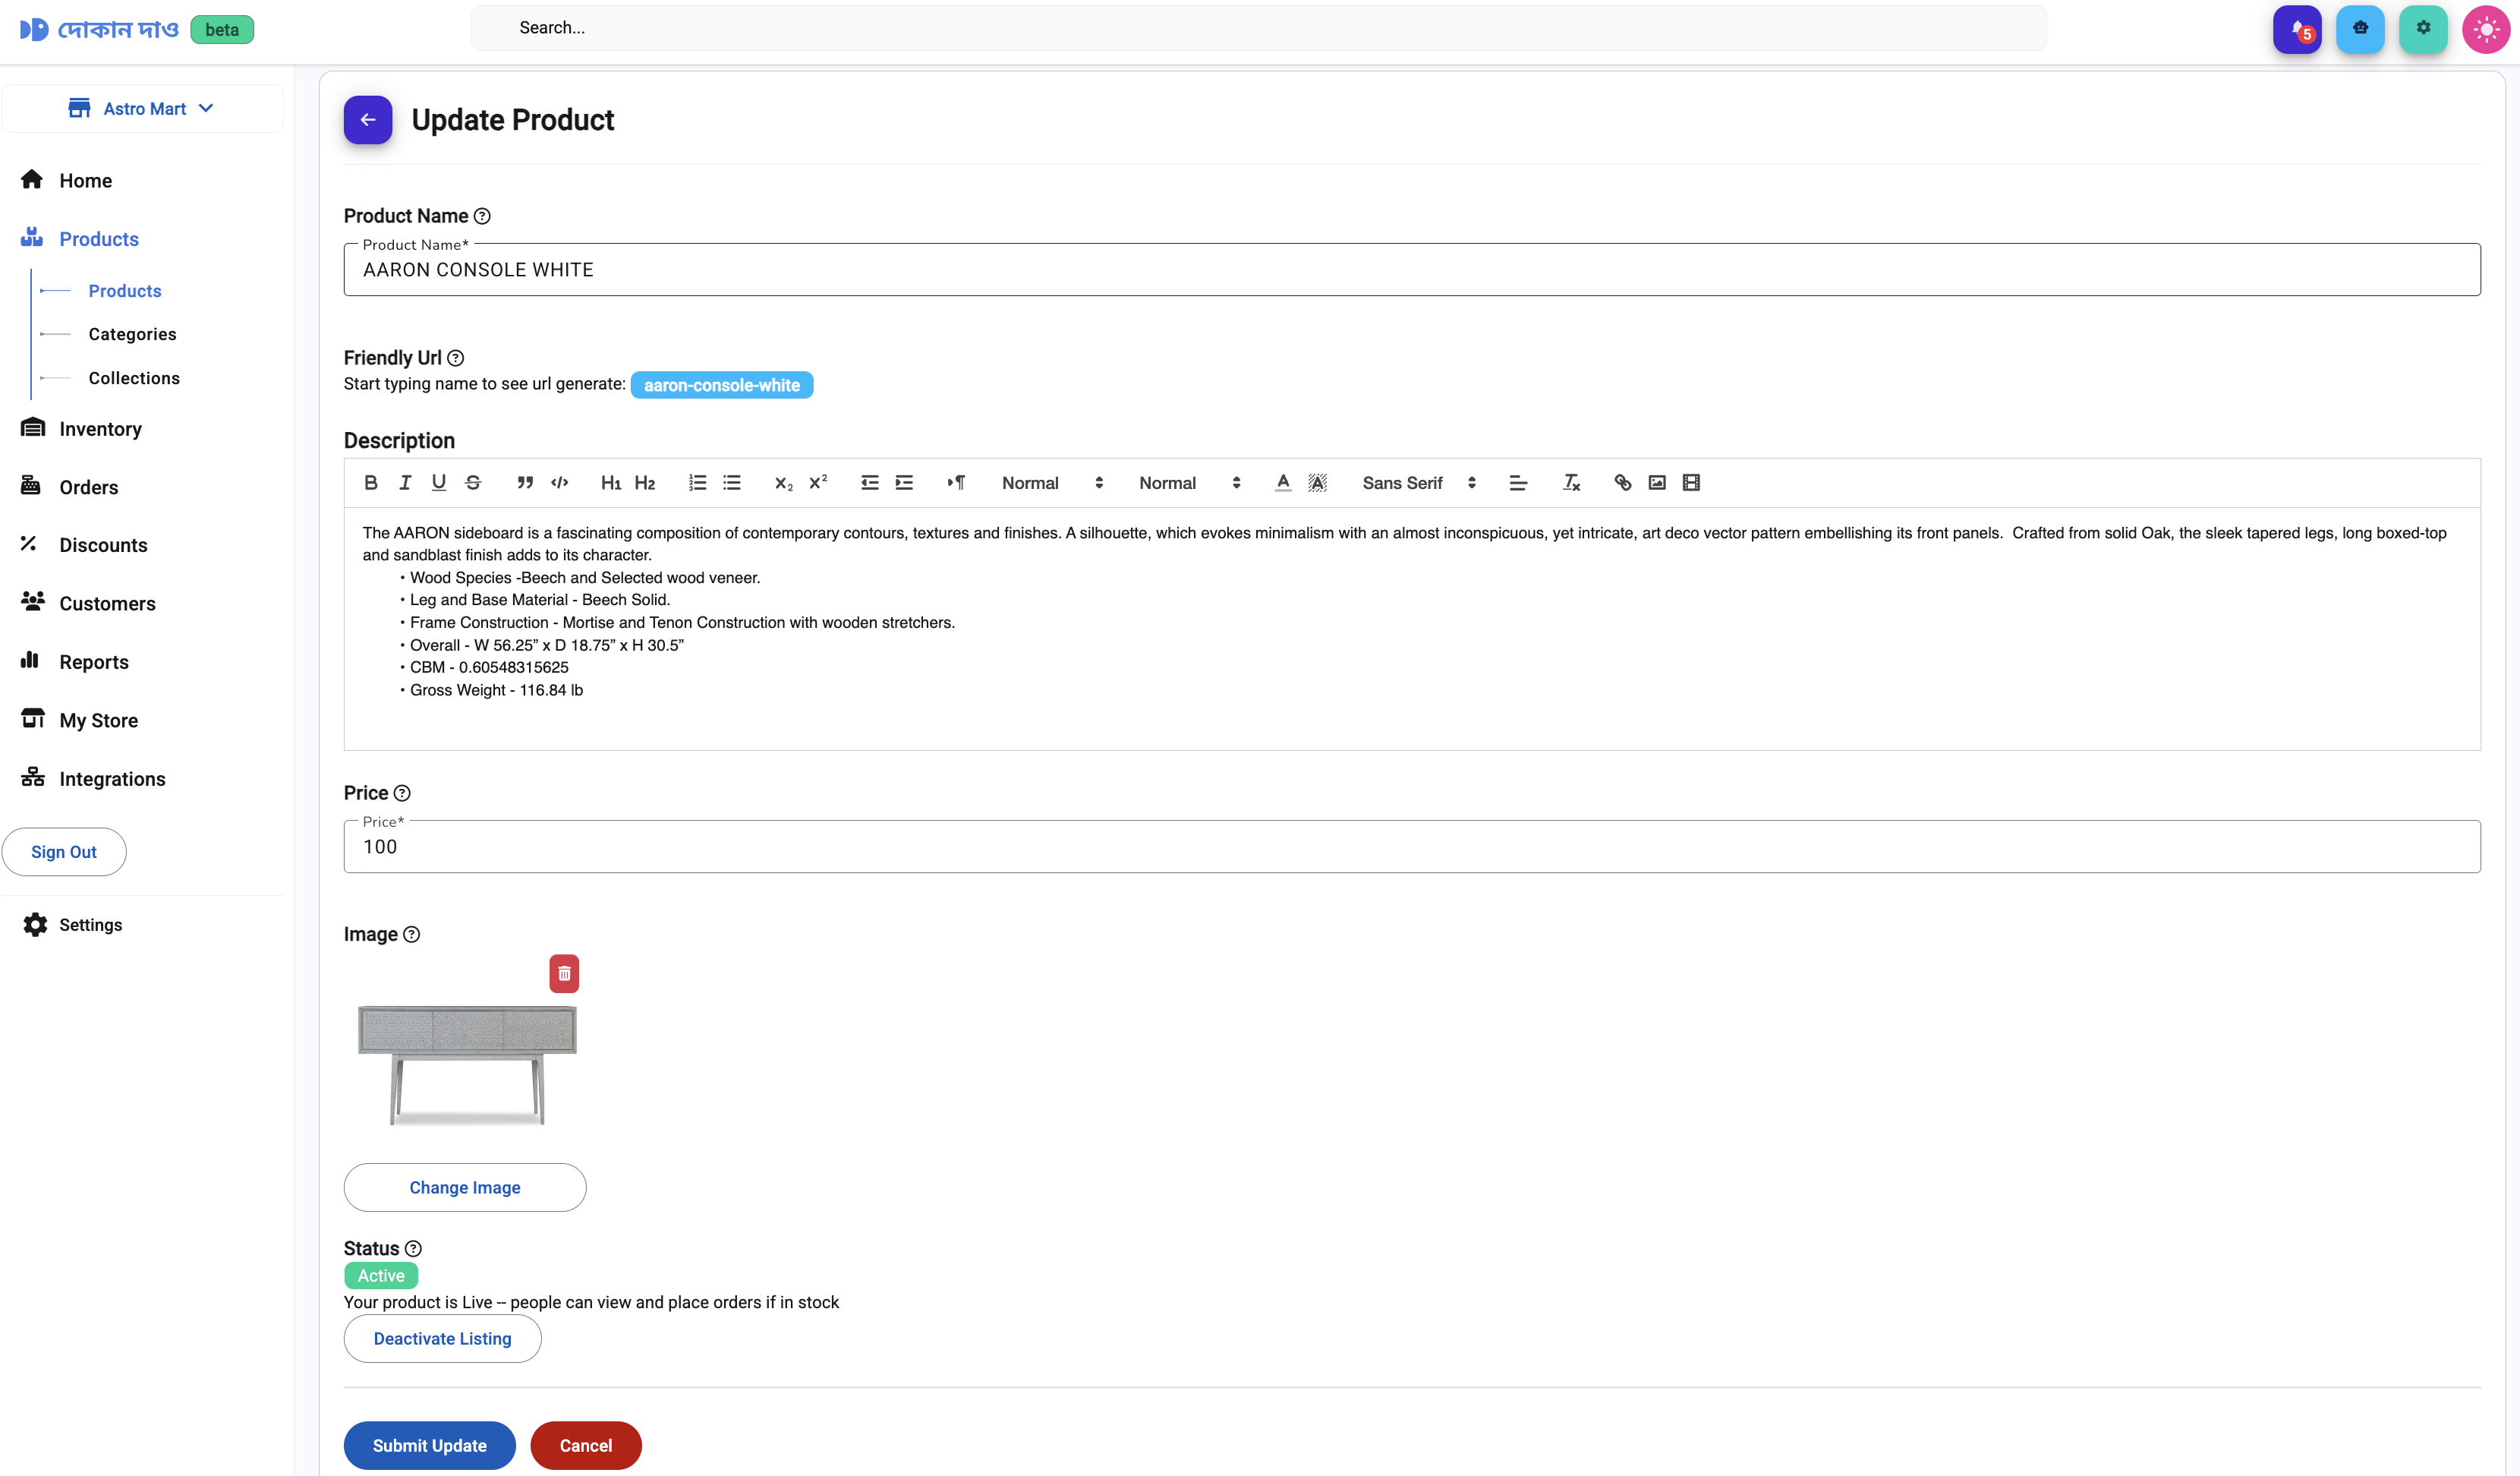Toggle bold formatting in description editor
Screen dimensions: 2520x1476
pos(371,482)
